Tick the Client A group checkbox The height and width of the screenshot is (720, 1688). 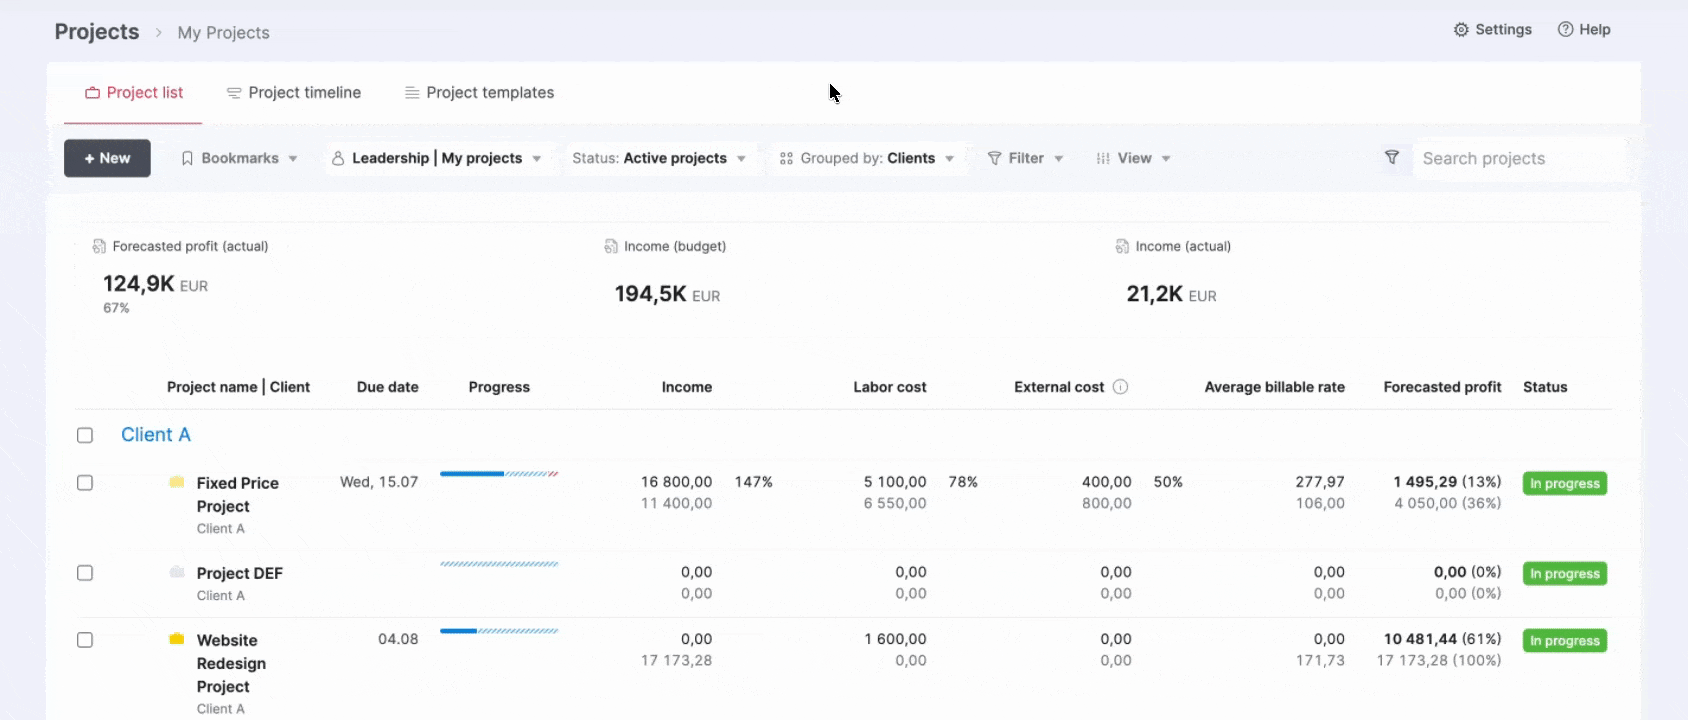85,435
